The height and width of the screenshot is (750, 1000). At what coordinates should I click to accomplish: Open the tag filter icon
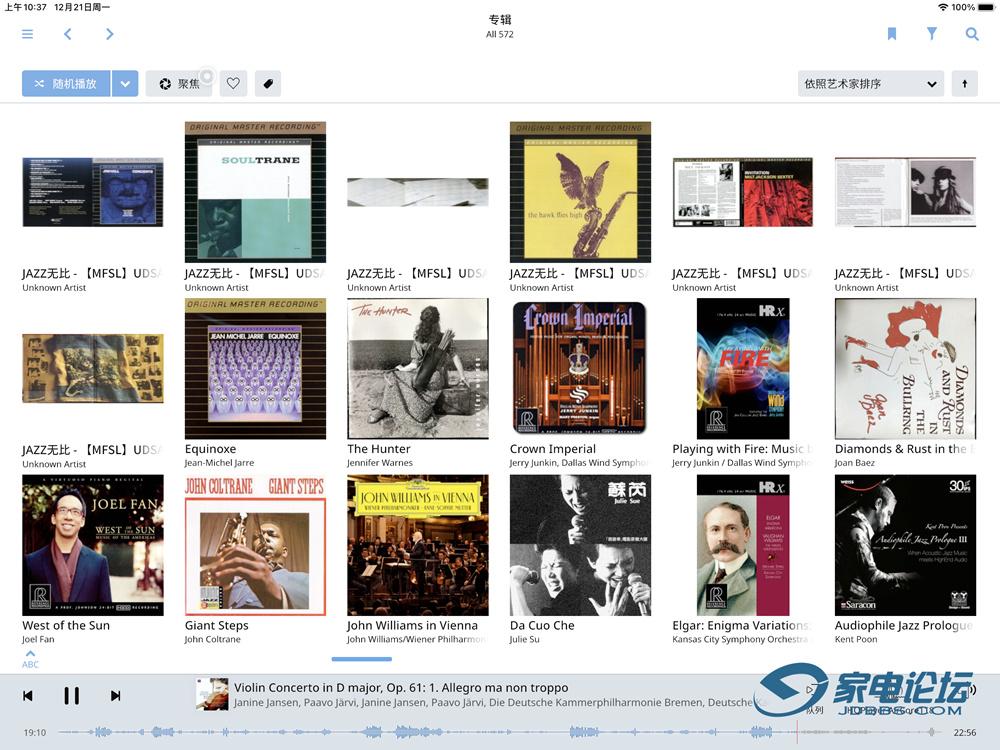(x=268, y=84)
